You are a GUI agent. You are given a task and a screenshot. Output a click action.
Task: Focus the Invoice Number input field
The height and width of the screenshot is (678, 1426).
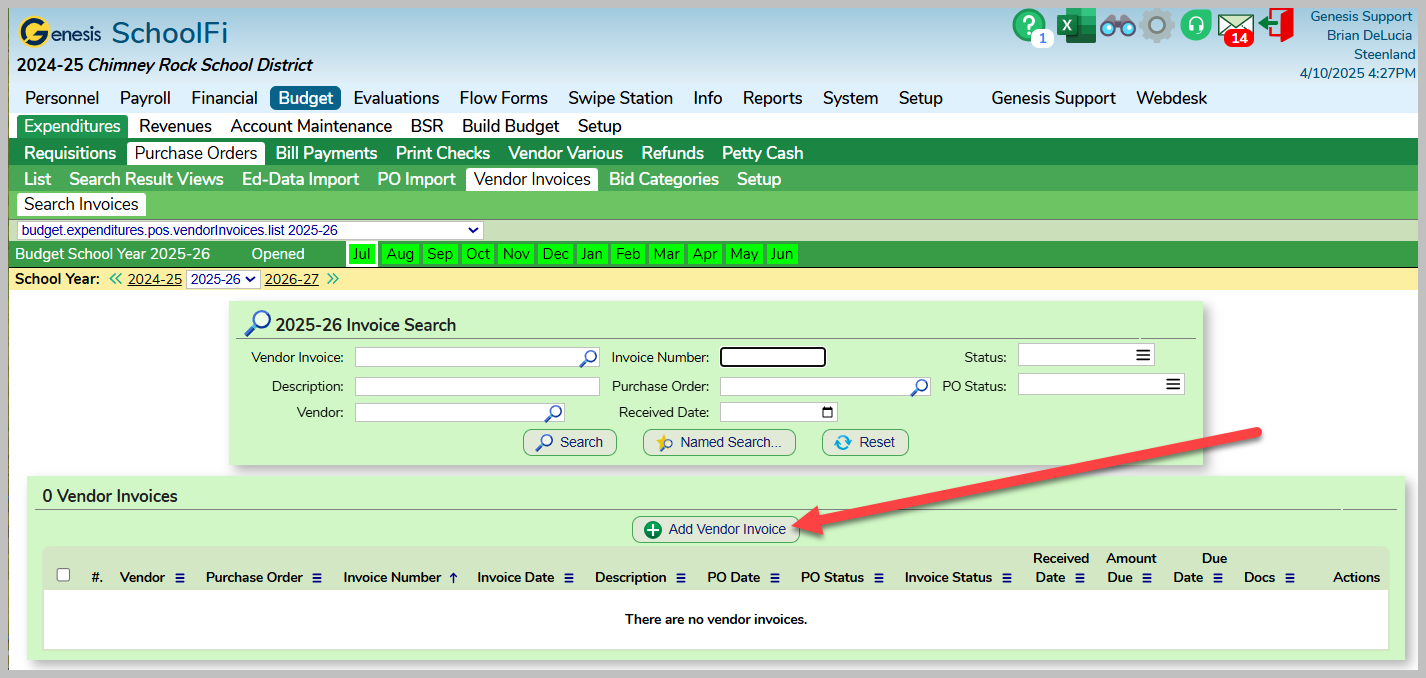[773, 357]
